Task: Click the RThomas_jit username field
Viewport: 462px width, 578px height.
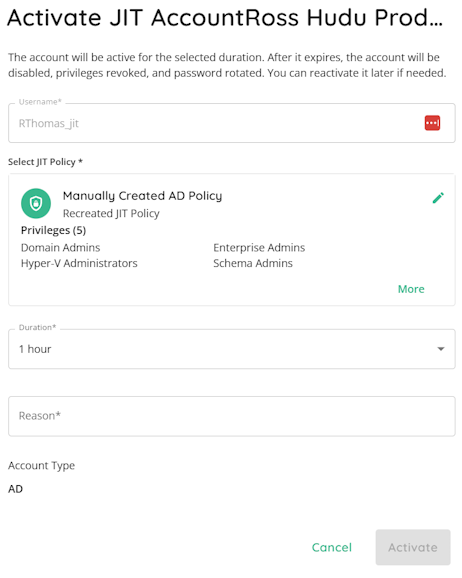Action: click(232, 123)
